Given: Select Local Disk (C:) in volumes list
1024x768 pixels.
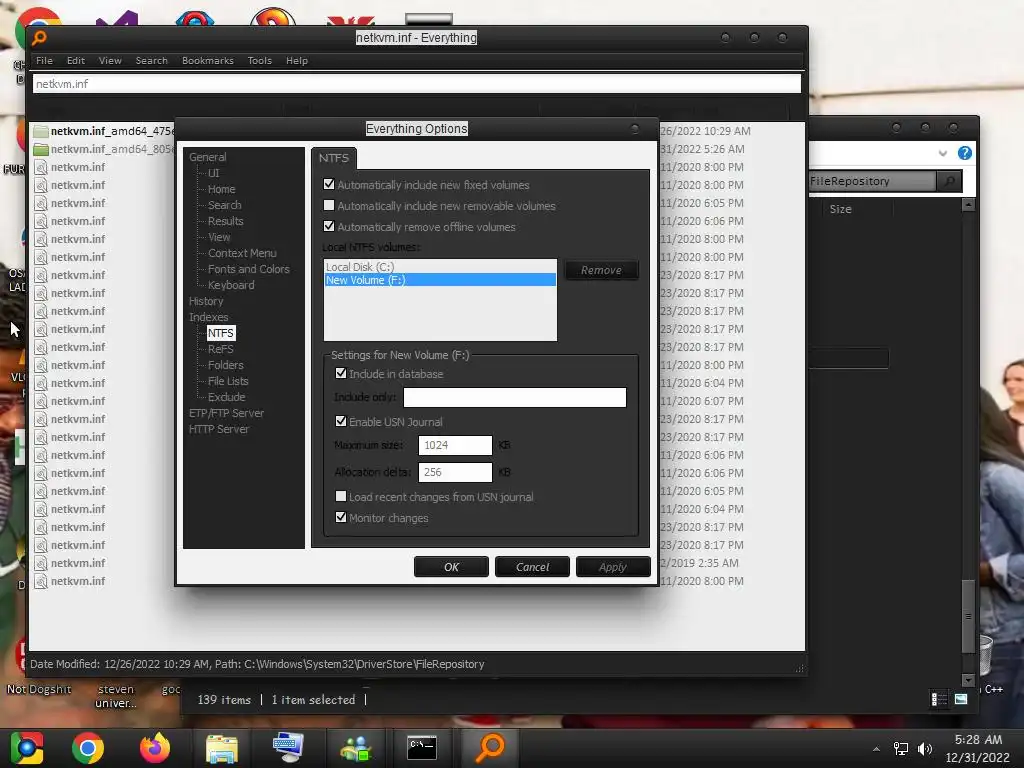Looking at the screenshot, I should 440,267.
